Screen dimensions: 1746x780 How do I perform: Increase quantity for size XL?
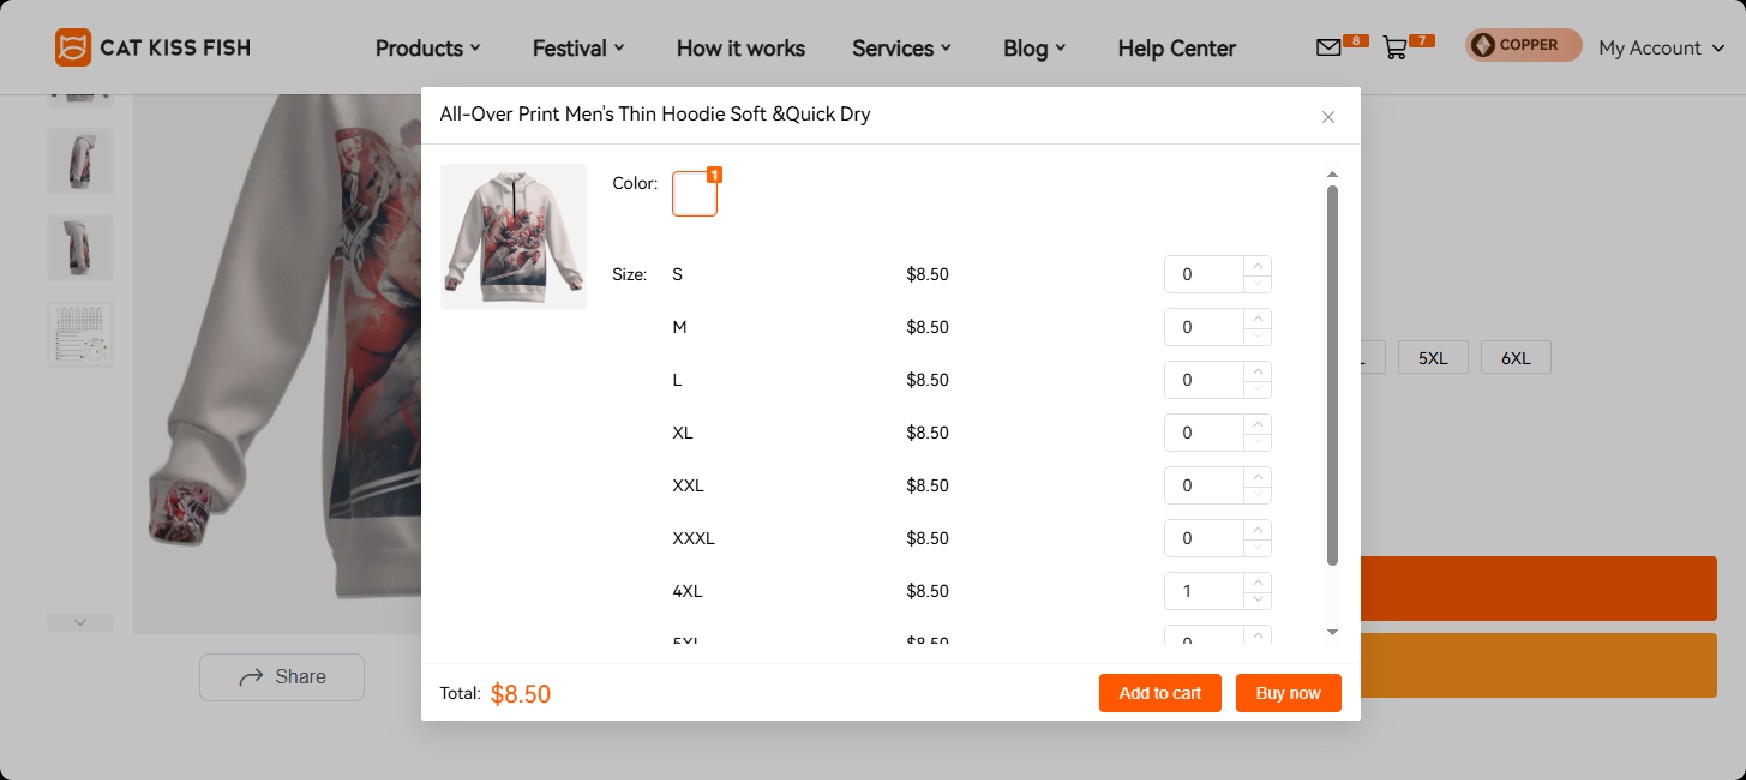(x=1258, y=424)
